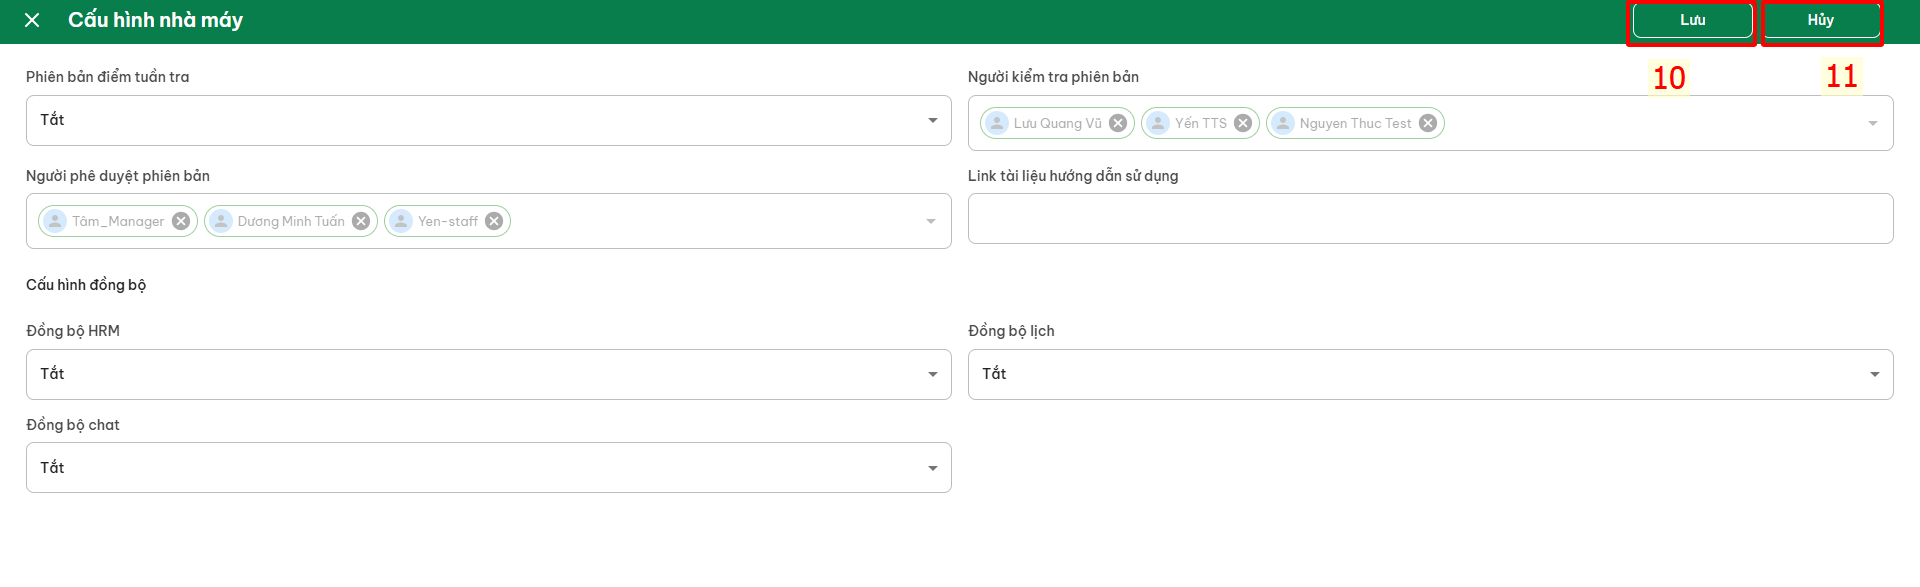The width and height of the screenshot is (1920, 587).
Task: Focus Link tài liệu hướng dẫn sử dụng field
Action: point(1430,218)
